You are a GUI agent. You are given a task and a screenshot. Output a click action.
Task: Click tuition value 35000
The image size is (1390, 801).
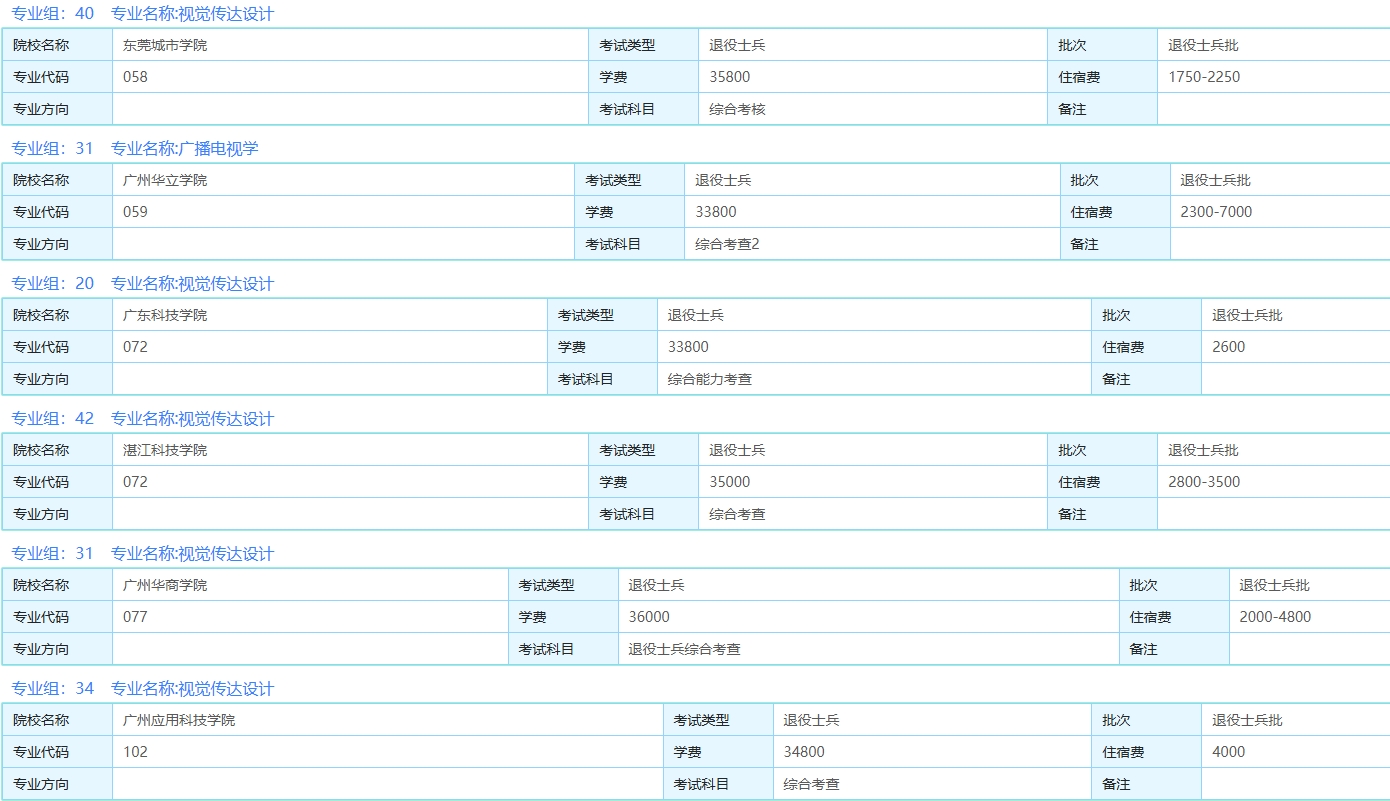[x=730, y=482]
